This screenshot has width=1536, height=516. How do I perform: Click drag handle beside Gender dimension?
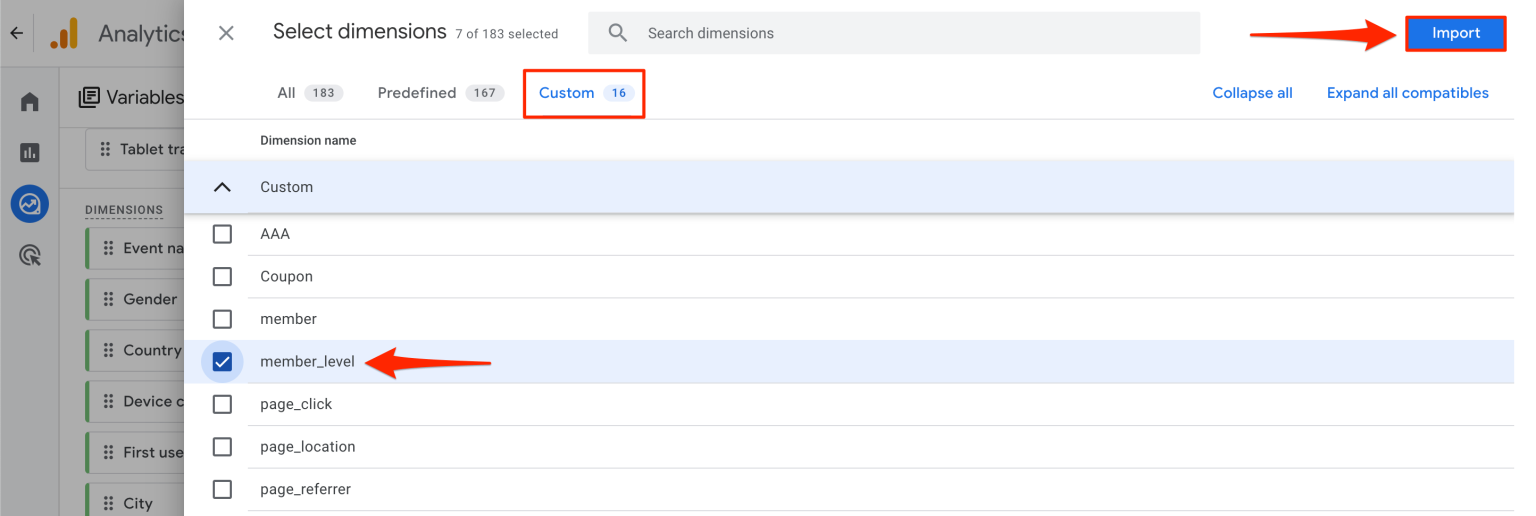(108, 299)
